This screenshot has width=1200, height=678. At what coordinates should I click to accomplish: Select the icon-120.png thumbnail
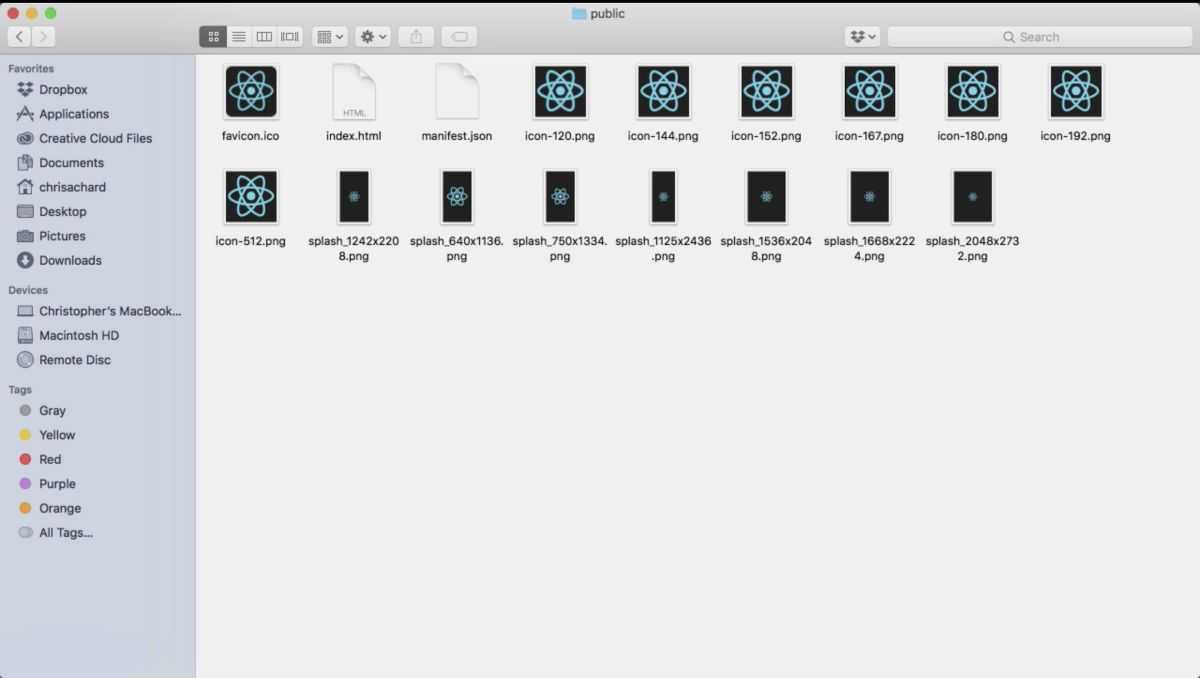coord(560,92)
